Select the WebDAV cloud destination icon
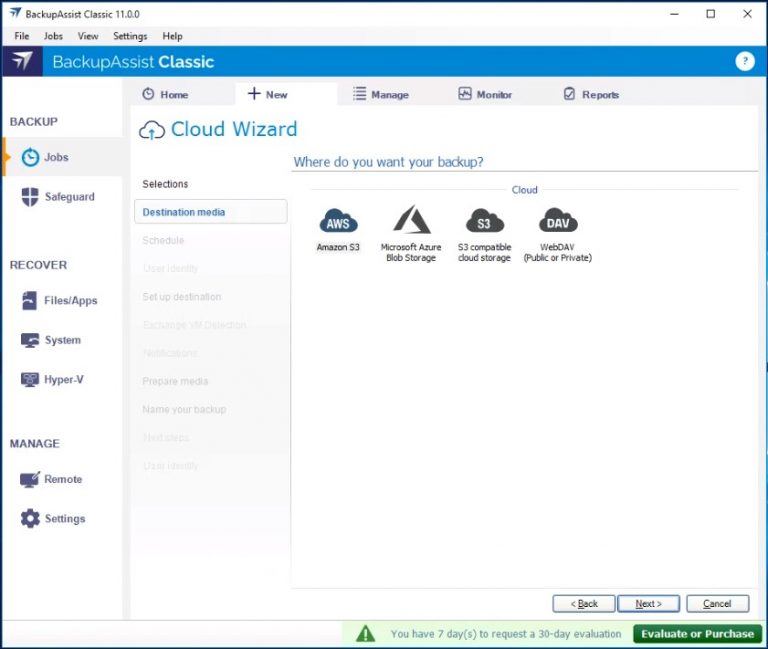Screen dimensions: 768x649 point(557,222)
